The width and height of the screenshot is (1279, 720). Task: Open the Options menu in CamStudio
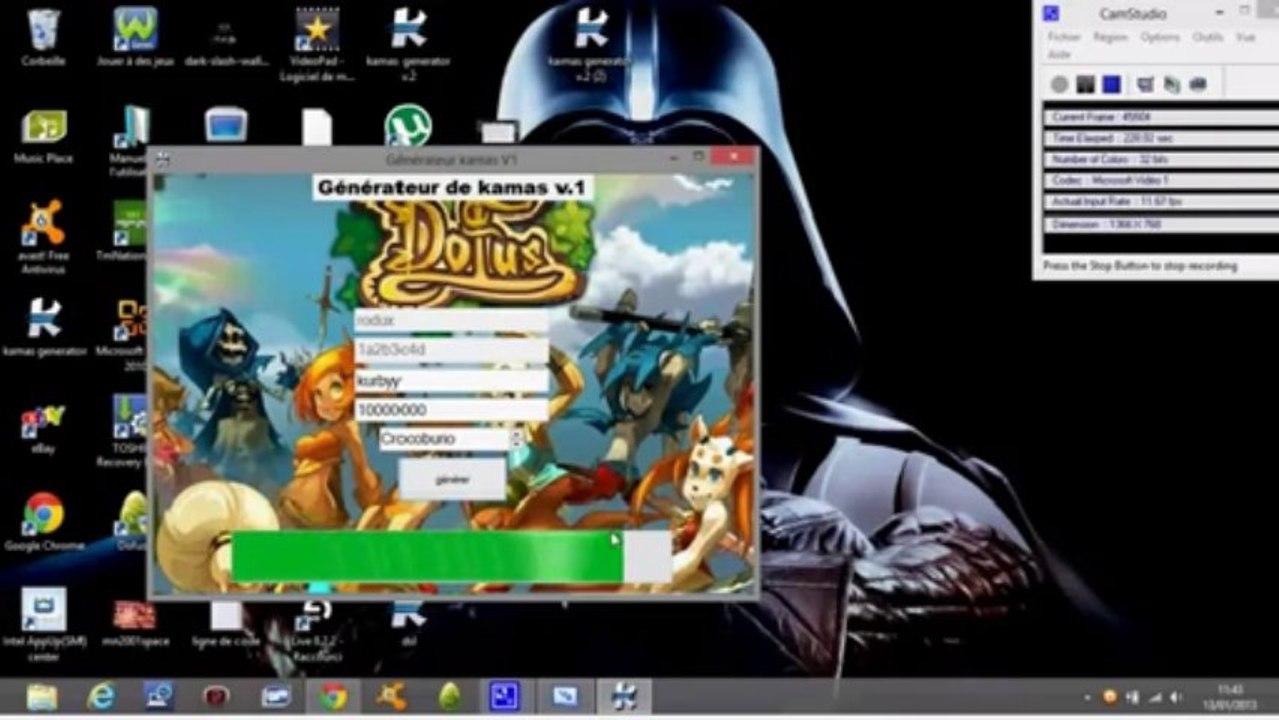(x=1160, y=37)
